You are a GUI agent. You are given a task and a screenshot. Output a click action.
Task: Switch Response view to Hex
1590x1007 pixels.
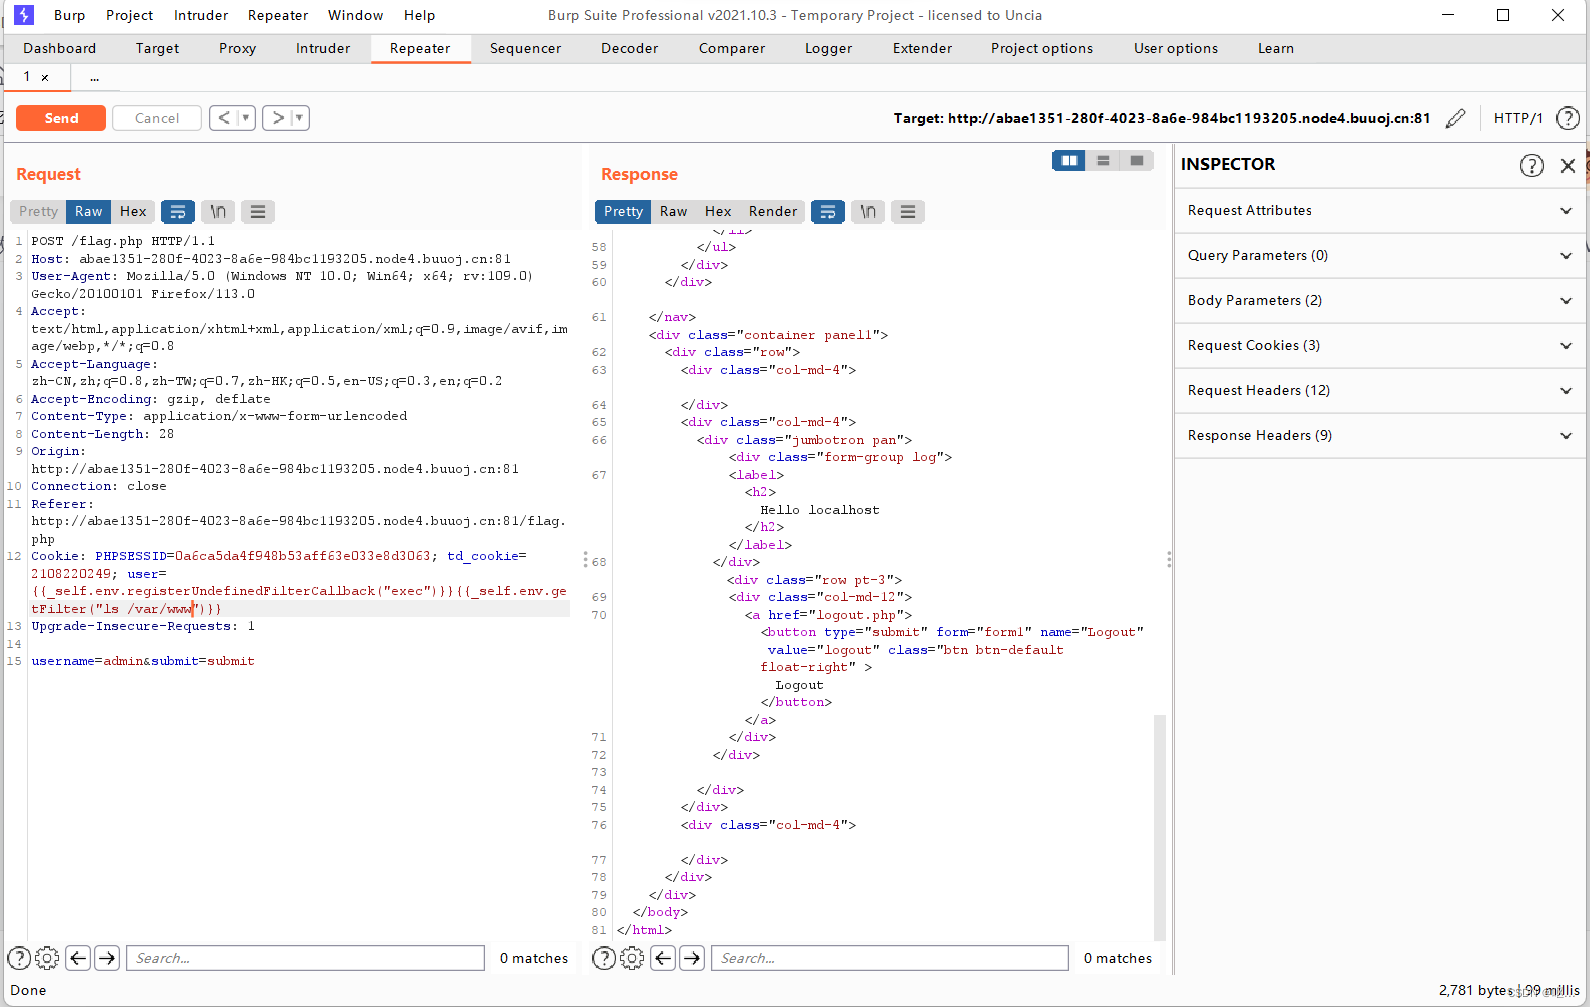[x=718, y=211]
